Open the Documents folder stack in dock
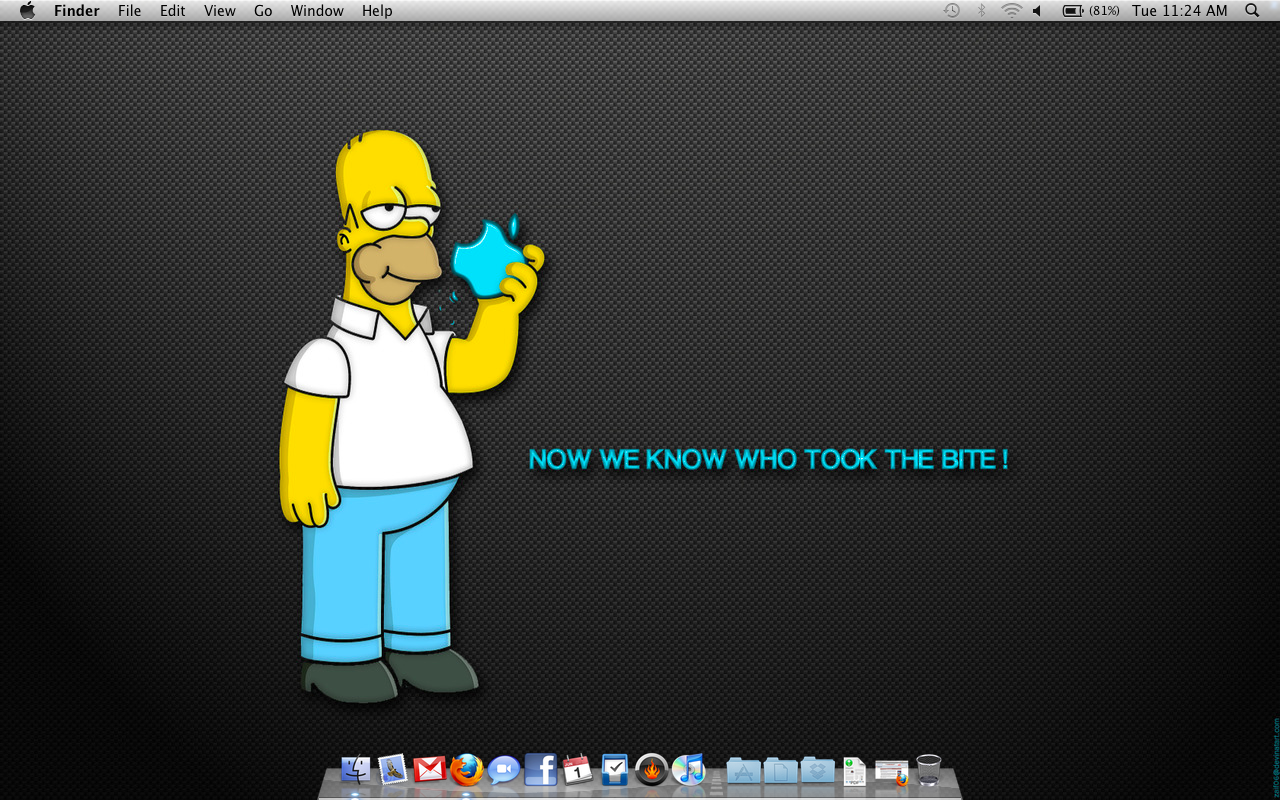The image size is (1280, 800). (780, 770)
